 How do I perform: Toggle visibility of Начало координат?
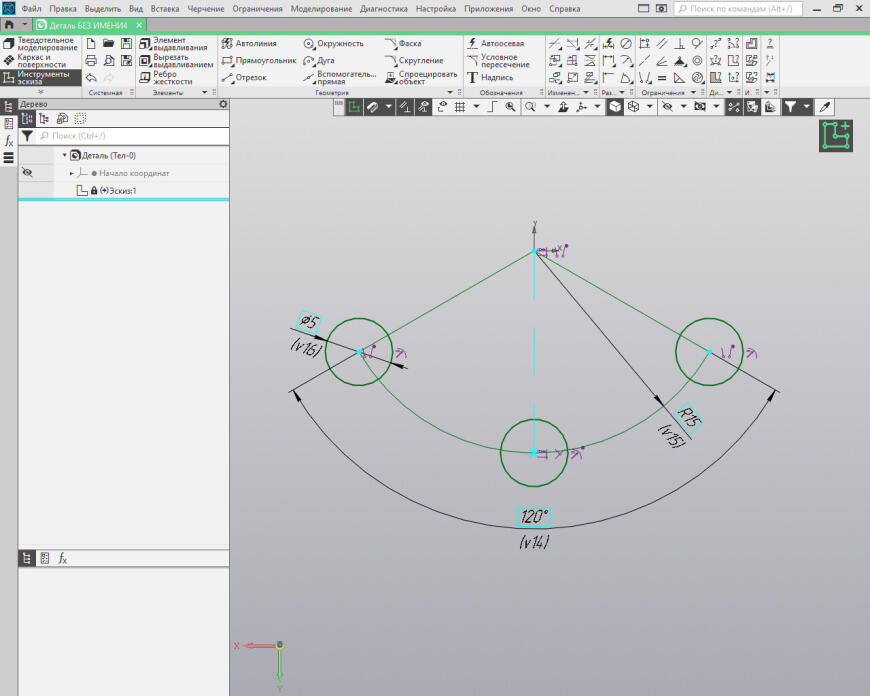tap(28, 173)
